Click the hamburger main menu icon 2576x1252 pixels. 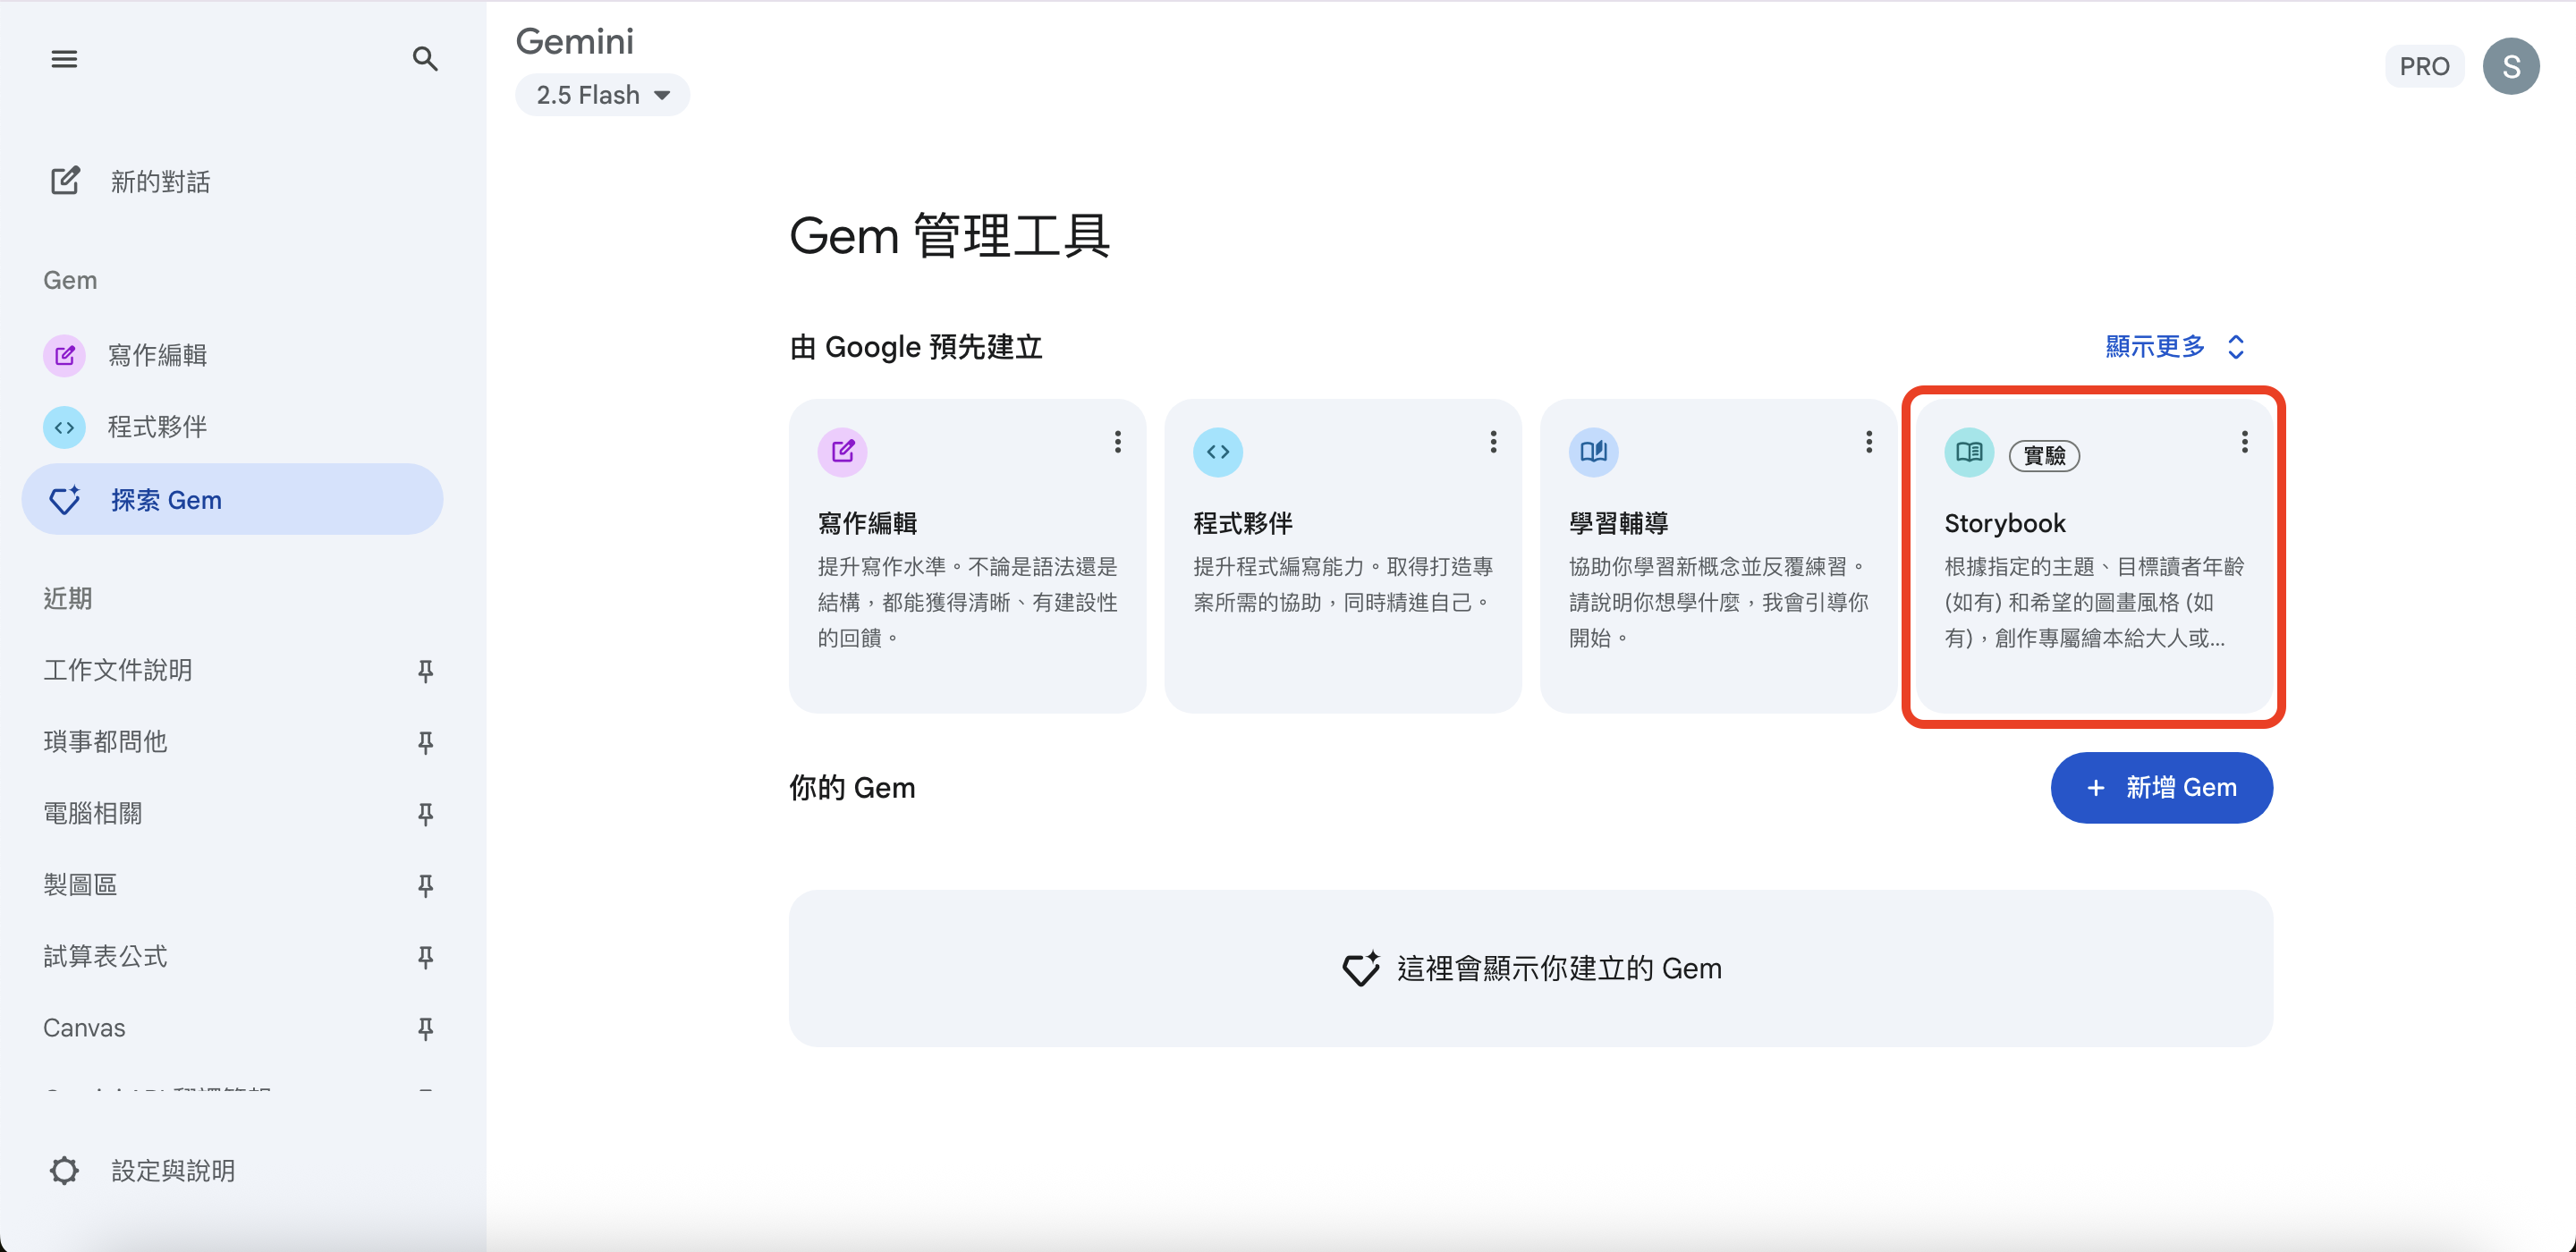click(x=64, y=59)
